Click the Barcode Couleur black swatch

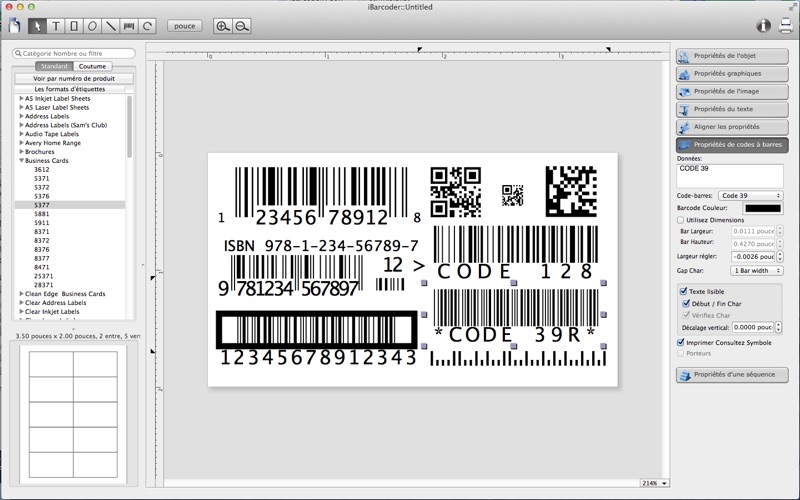763,208
